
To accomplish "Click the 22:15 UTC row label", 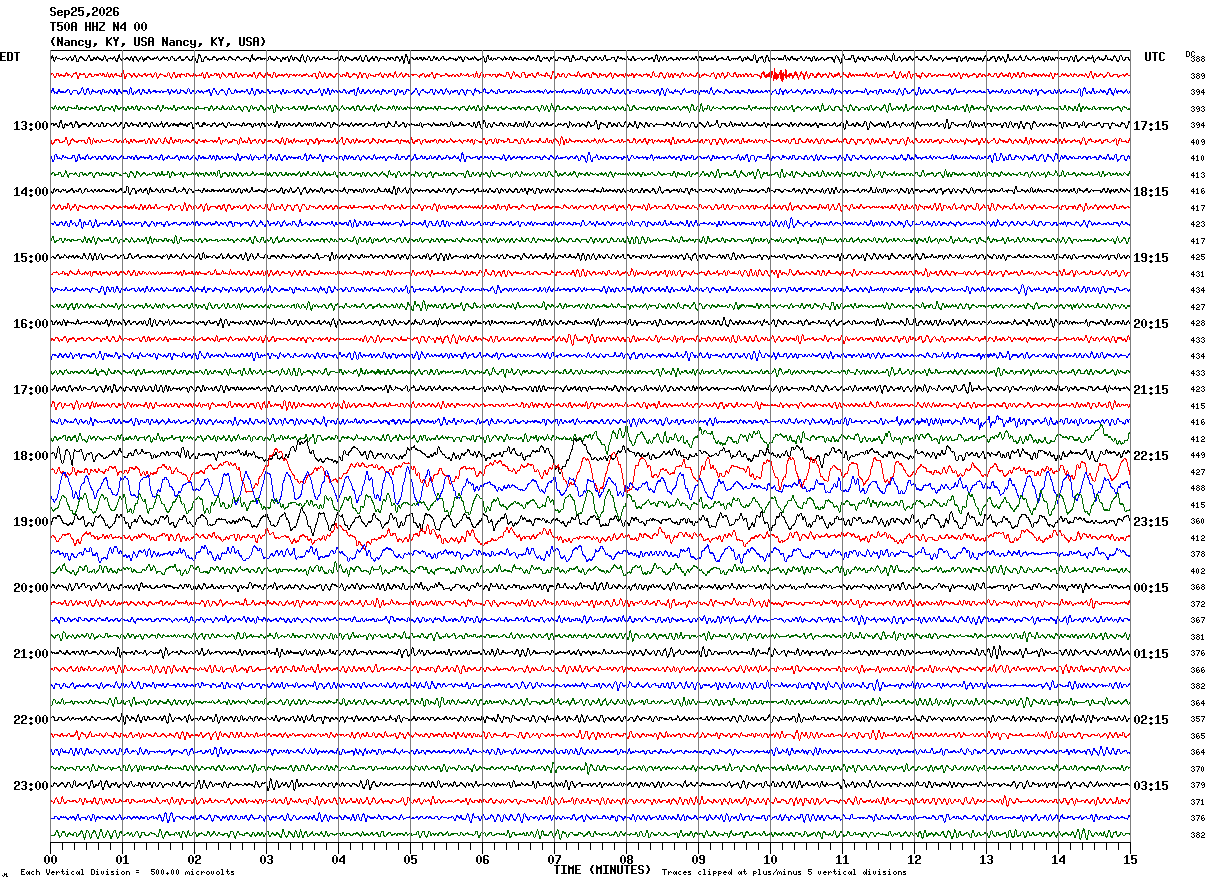I will tap(1150, 456).
